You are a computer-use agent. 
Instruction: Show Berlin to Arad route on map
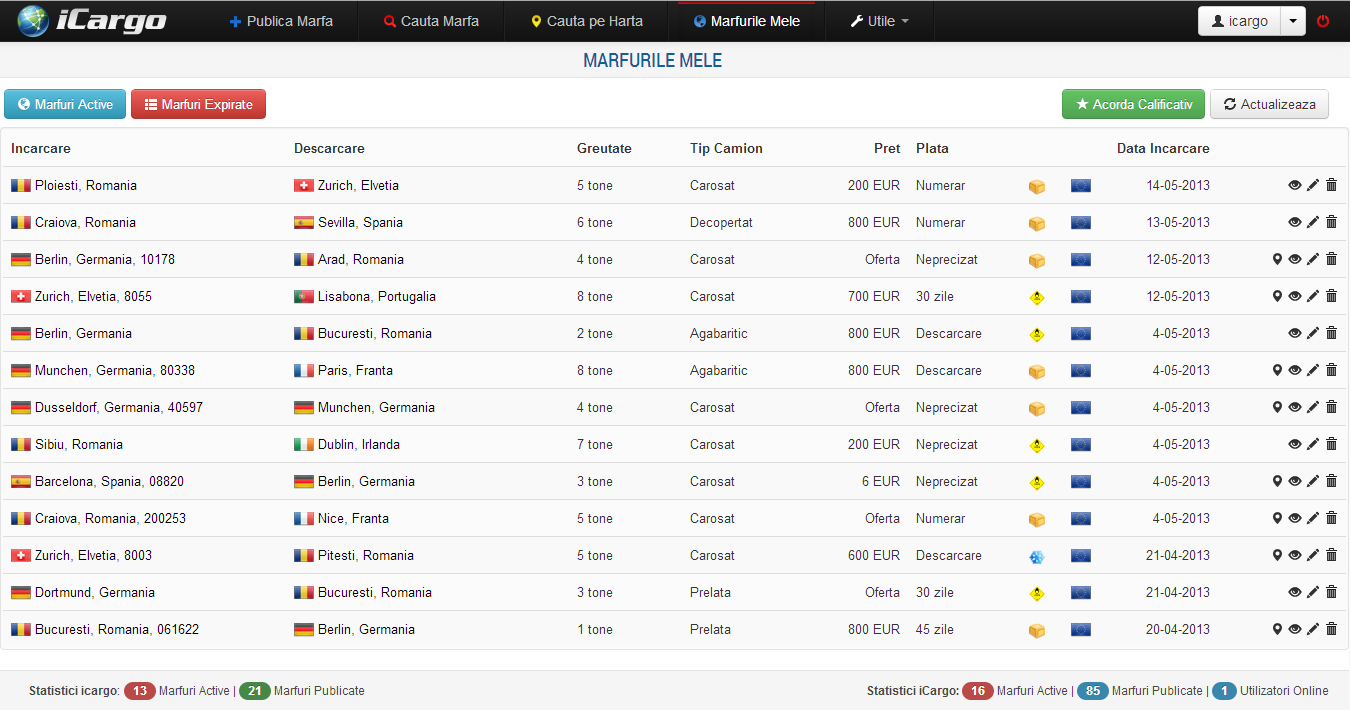[1277, 259]
